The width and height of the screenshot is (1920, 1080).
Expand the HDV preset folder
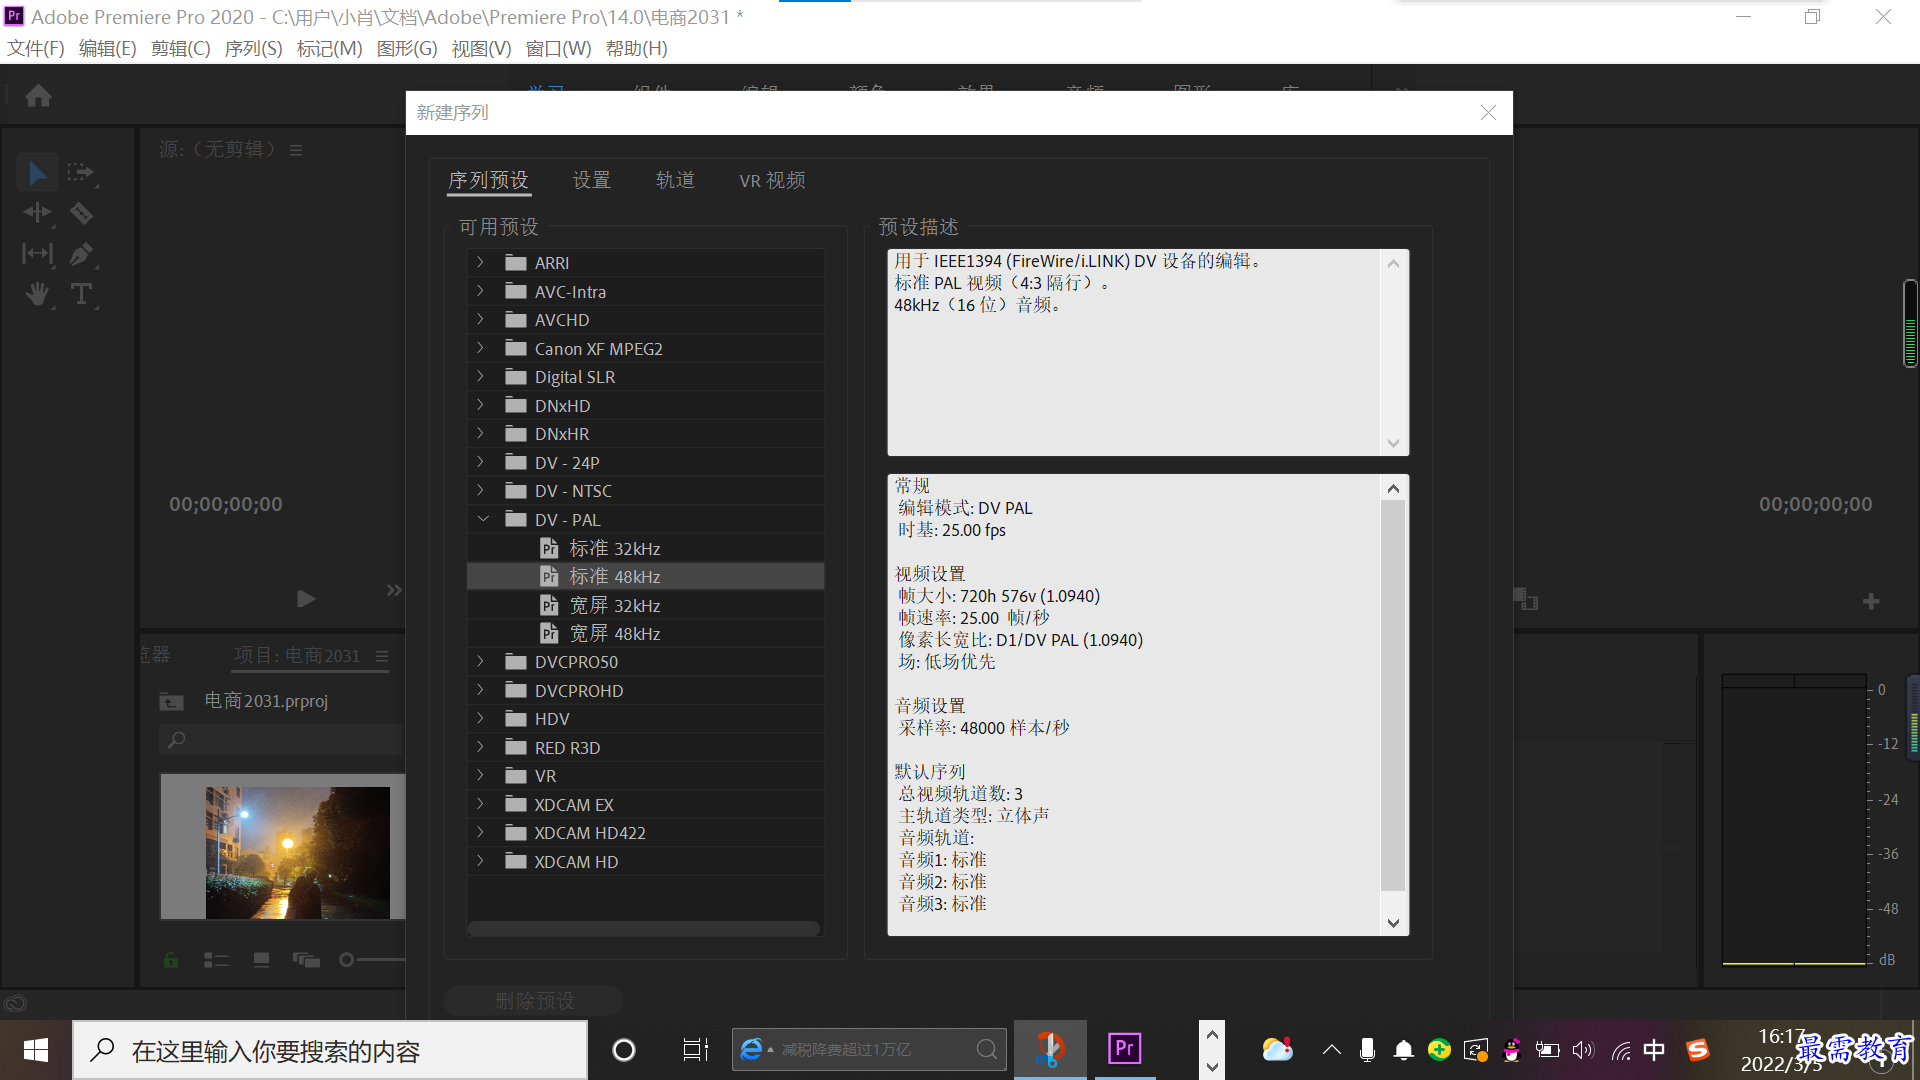481,719
